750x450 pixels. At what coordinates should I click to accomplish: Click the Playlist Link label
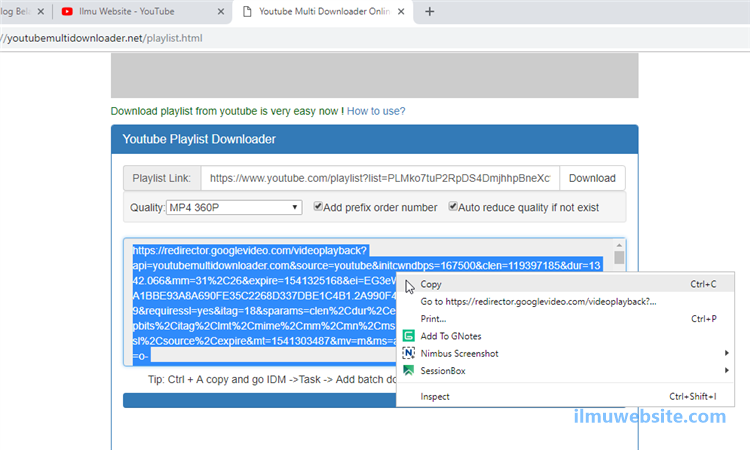pos(162,178)
